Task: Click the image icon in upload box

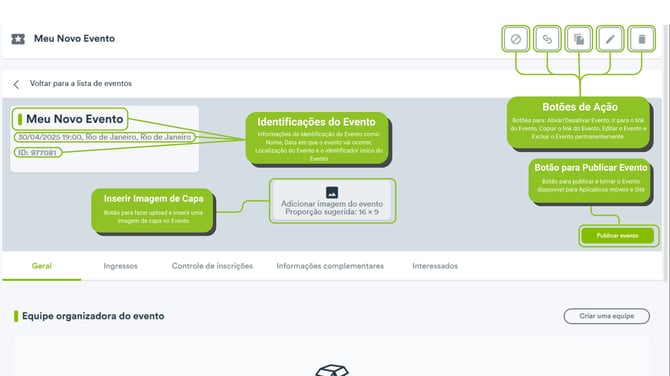Action: pyautogui.click(x=332, y=192)
